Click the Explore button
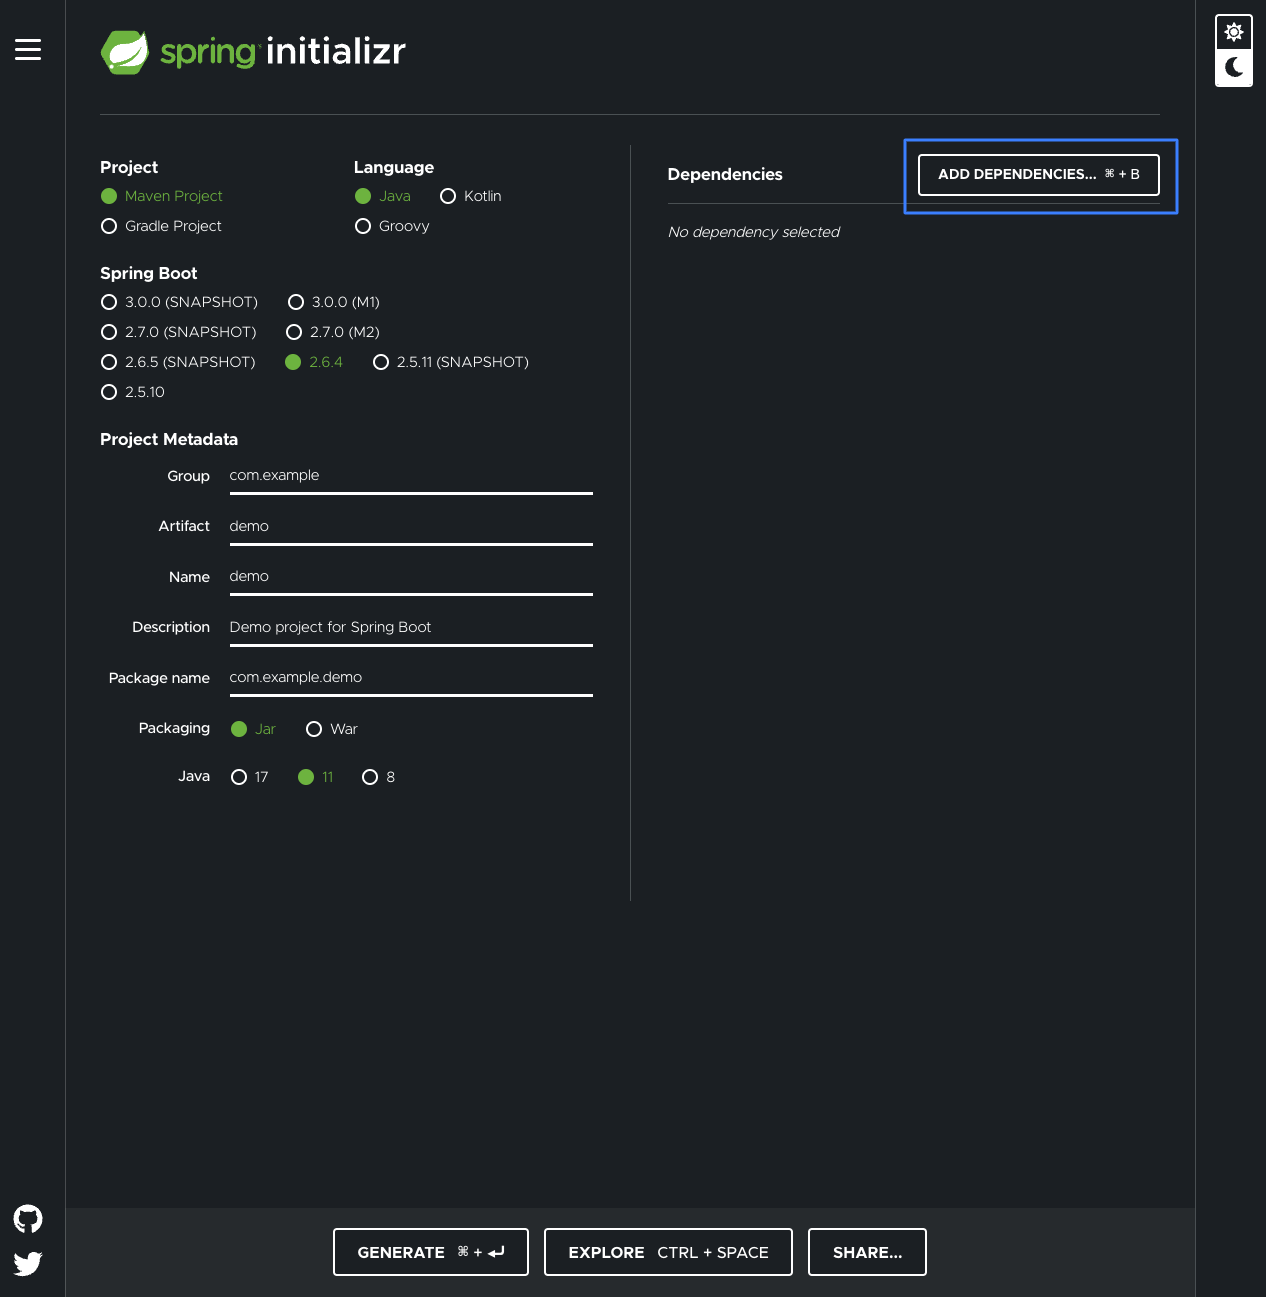Screen dimensions: 1266x1297 [x=668, y=1252]
